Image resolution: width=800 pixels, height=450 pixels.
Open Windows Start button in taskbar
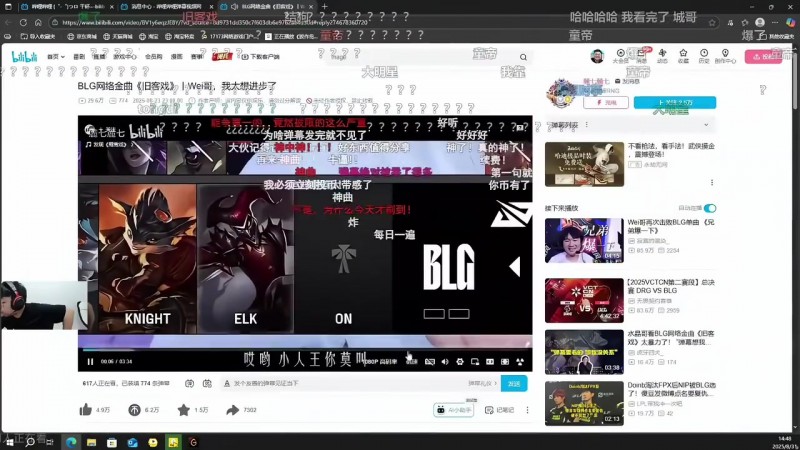click(10, 442)
